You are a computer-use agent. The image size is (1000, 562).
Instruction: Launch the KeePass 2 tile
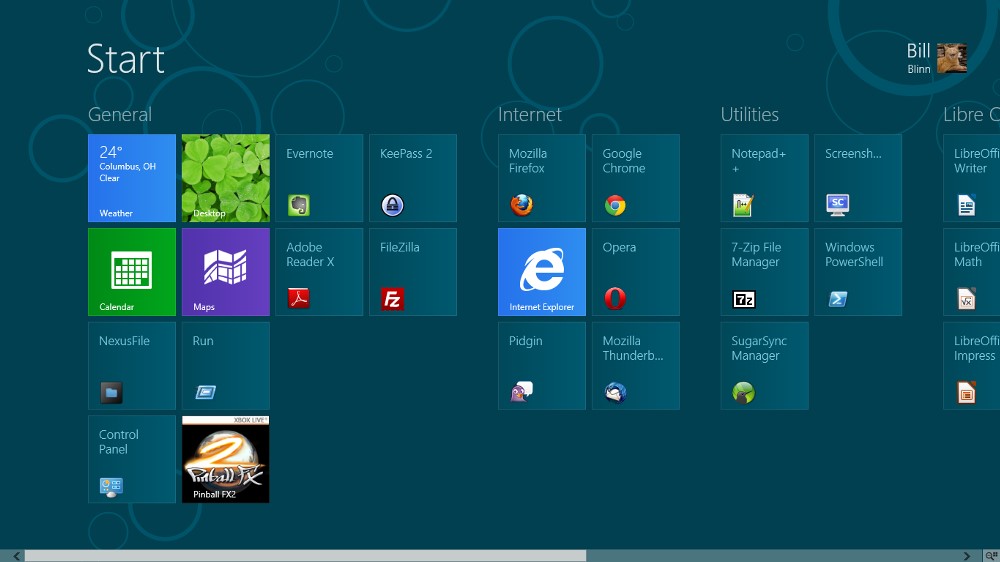click(x=413, y=178)
